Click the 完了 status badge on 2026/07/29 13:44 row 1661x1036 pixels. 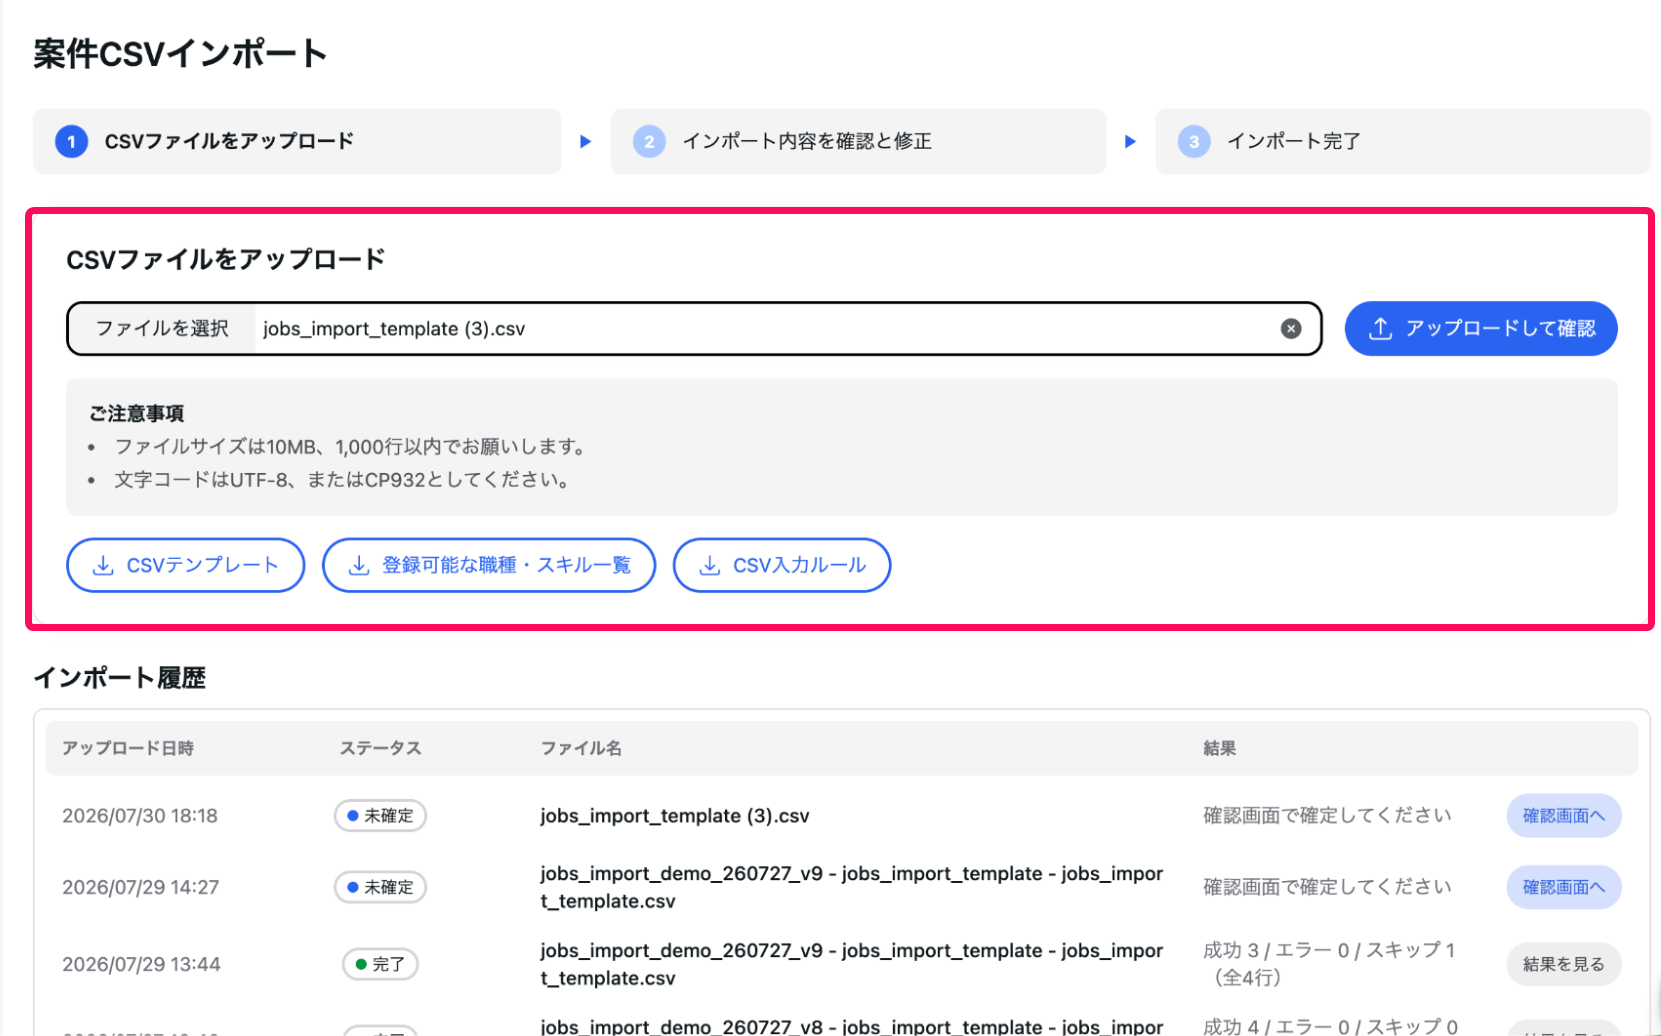coord(380,964)
